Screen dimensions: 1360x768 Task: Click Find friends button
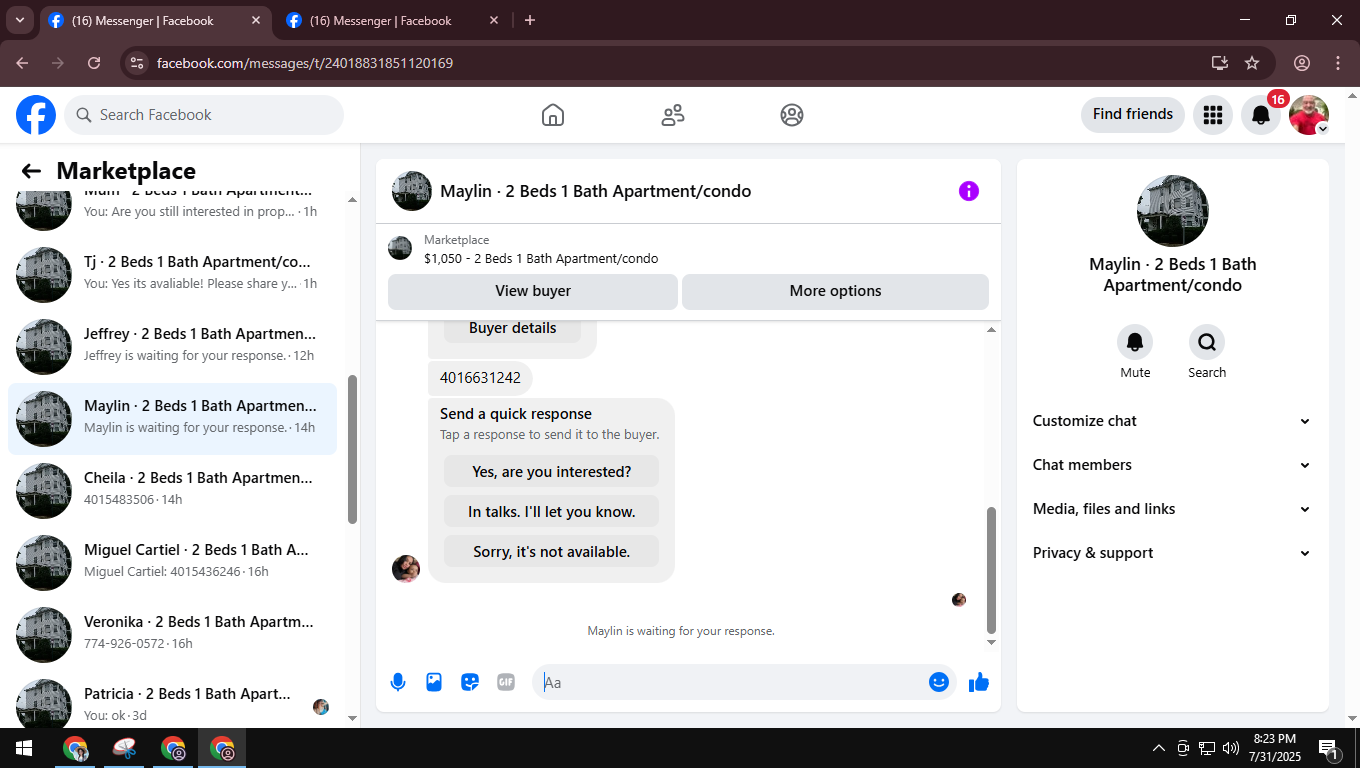click(1133, 114)
